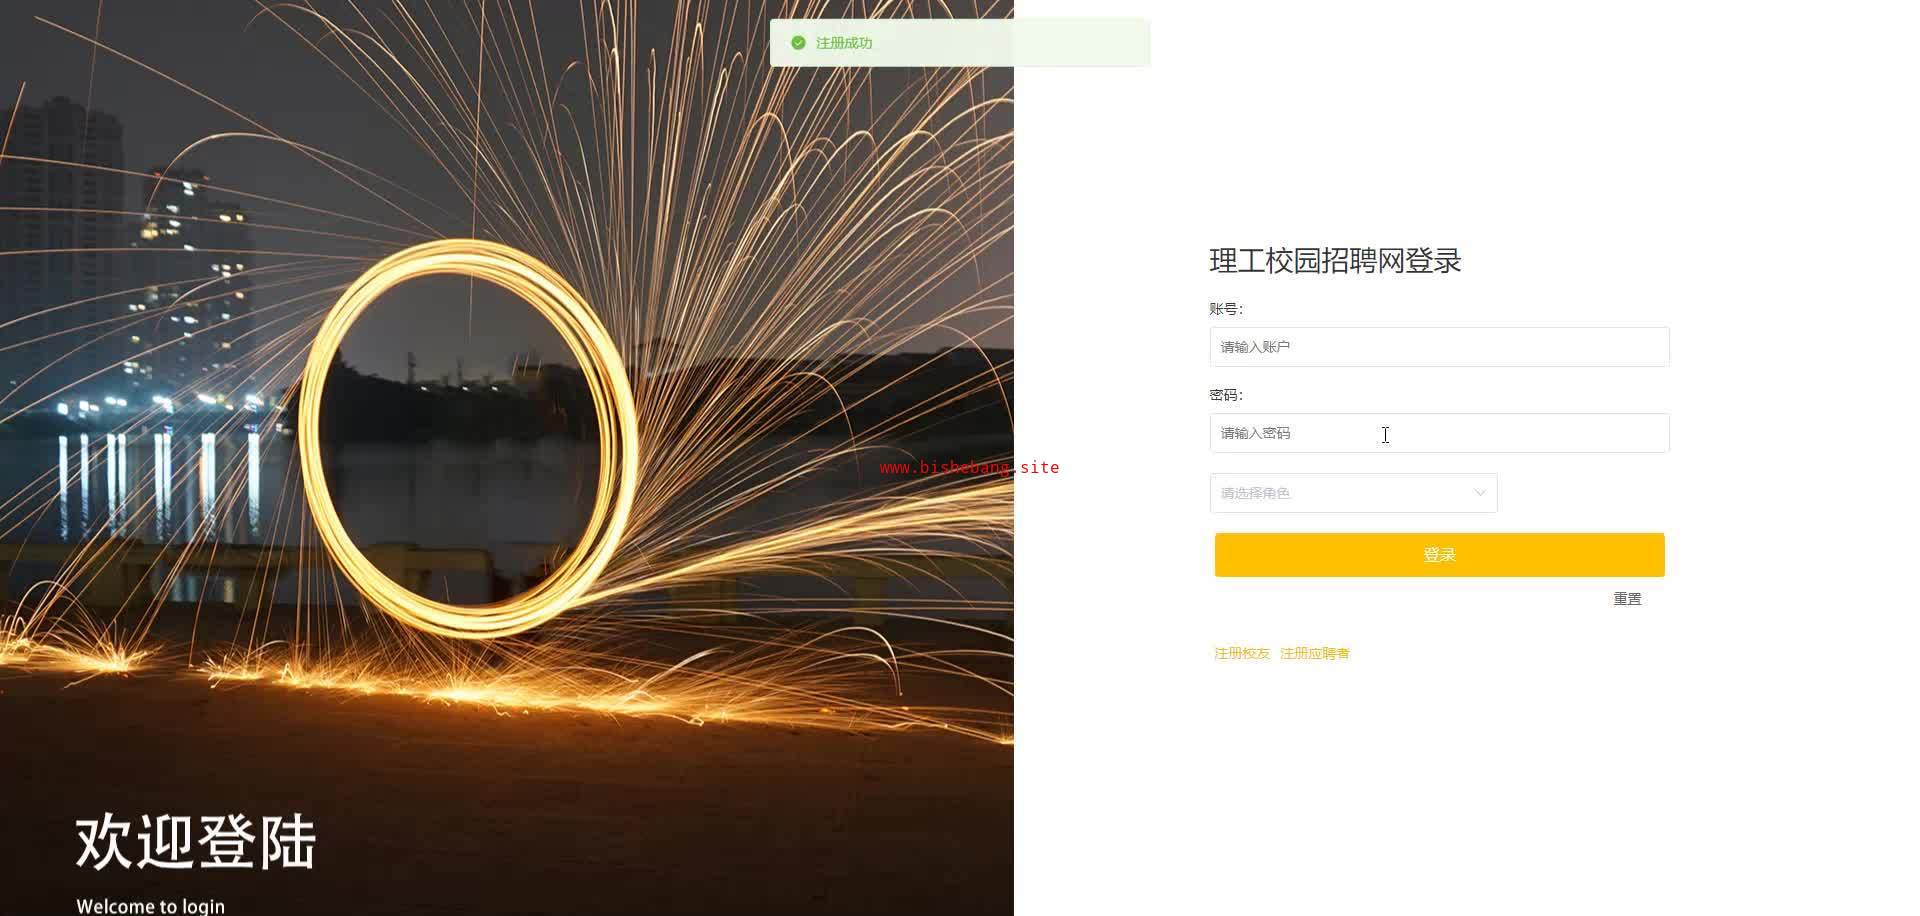Click the 欢迎登陆 welcome heading
Screen dimensions: 1920x916
pyautogui.click(x=196, y=842)
